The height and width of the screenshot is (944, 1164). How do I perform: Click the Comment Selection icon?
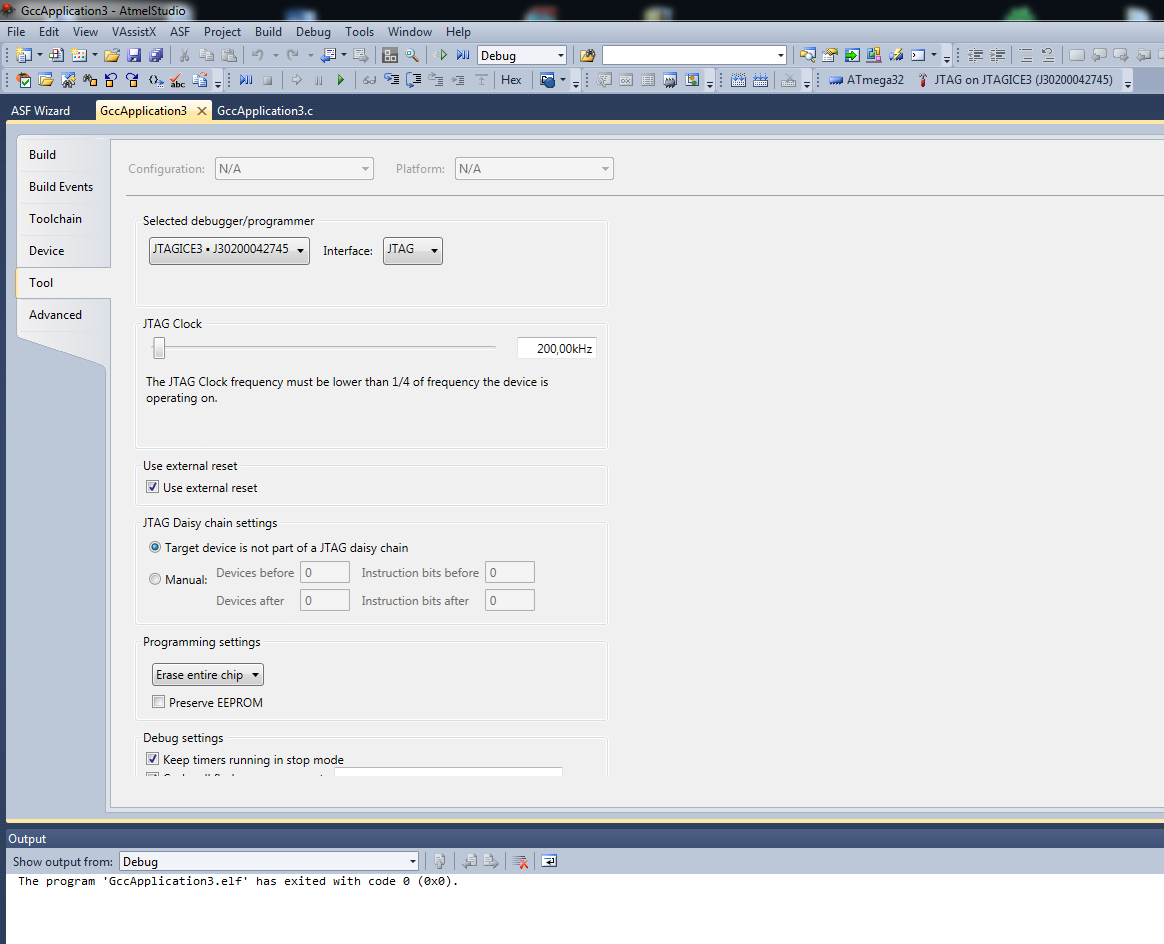[x=1026, y=56]
